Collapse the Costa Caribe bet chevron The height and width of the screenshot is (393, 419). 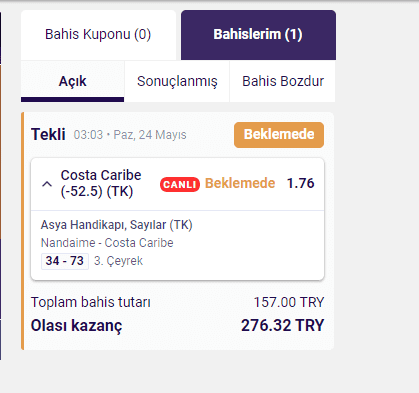pyautogui.click(x=47, y=184)
